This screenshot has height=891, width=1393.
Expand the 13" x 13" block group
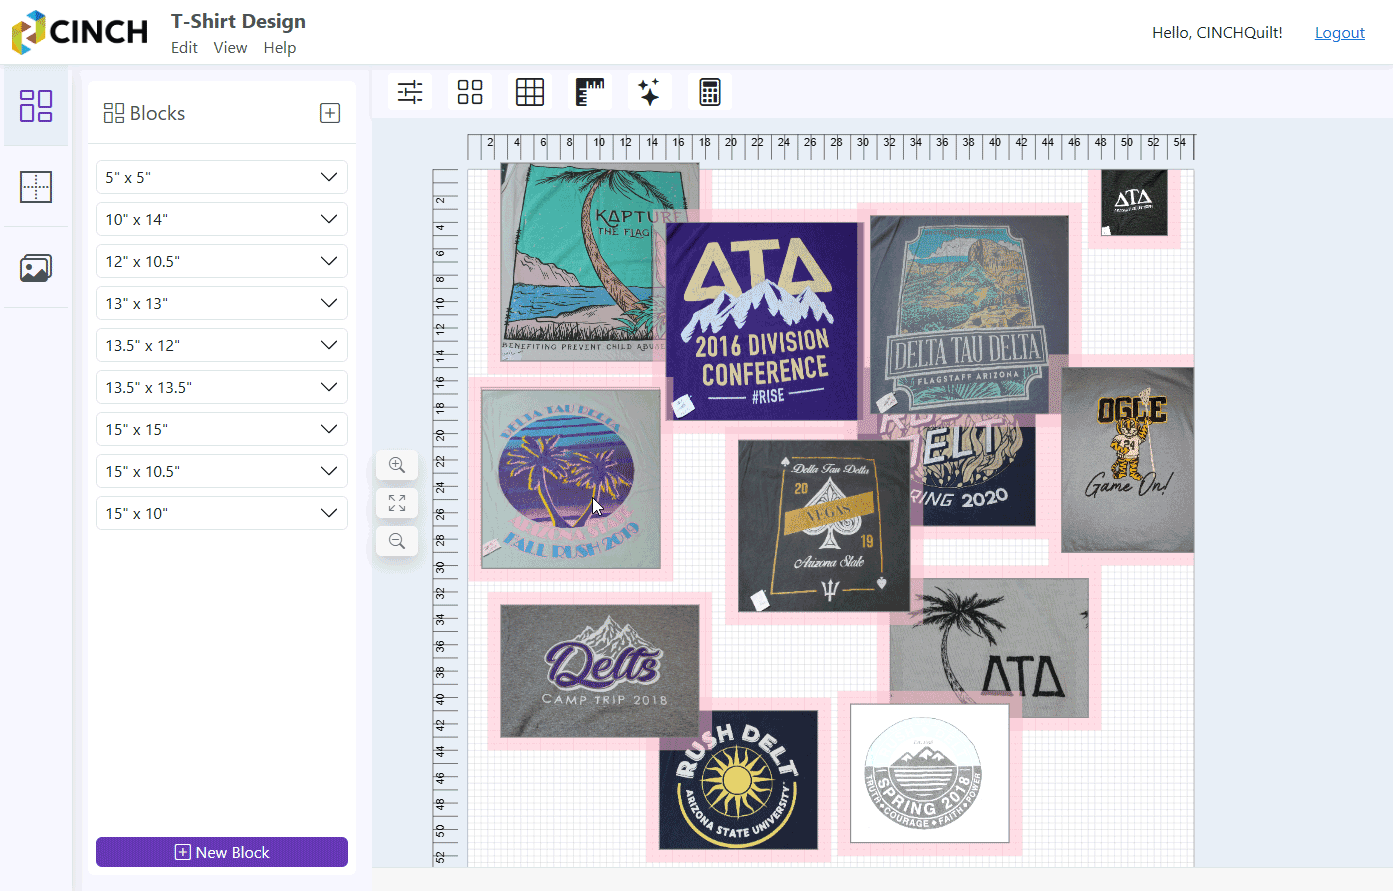(x=328, y=303)
